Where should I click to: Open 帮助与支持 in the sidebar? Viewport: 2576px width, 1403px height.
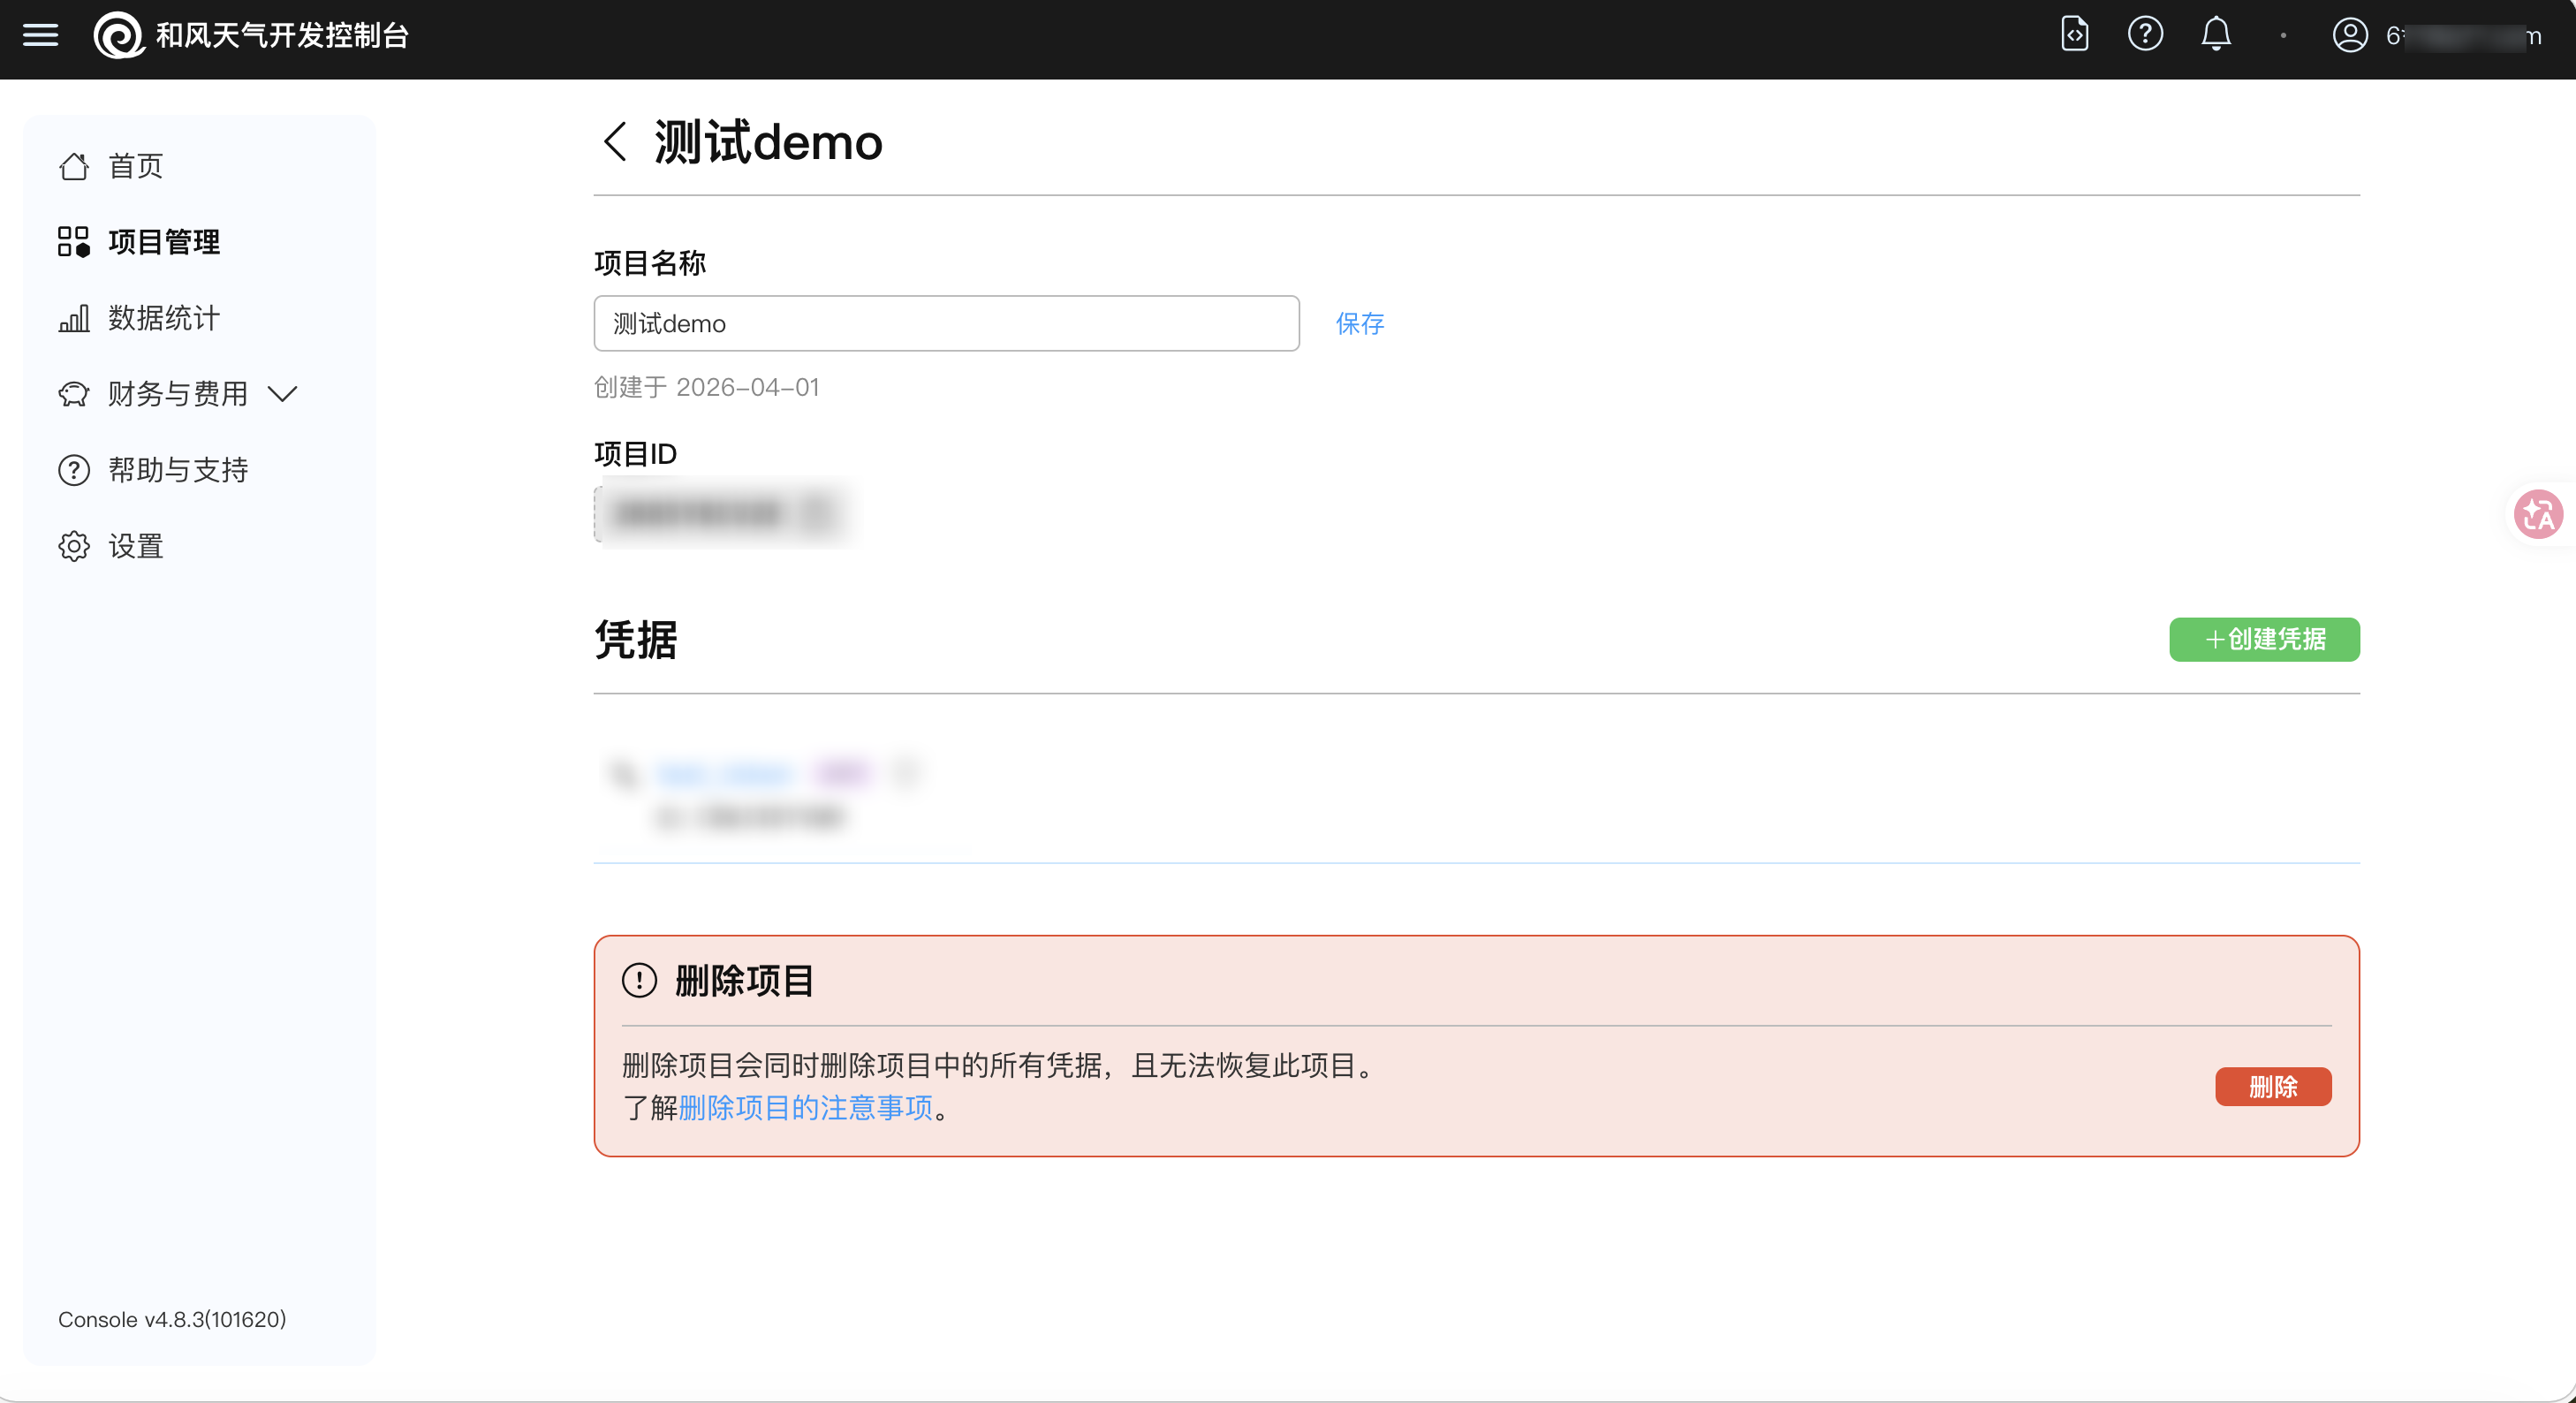tap(153, 470)
